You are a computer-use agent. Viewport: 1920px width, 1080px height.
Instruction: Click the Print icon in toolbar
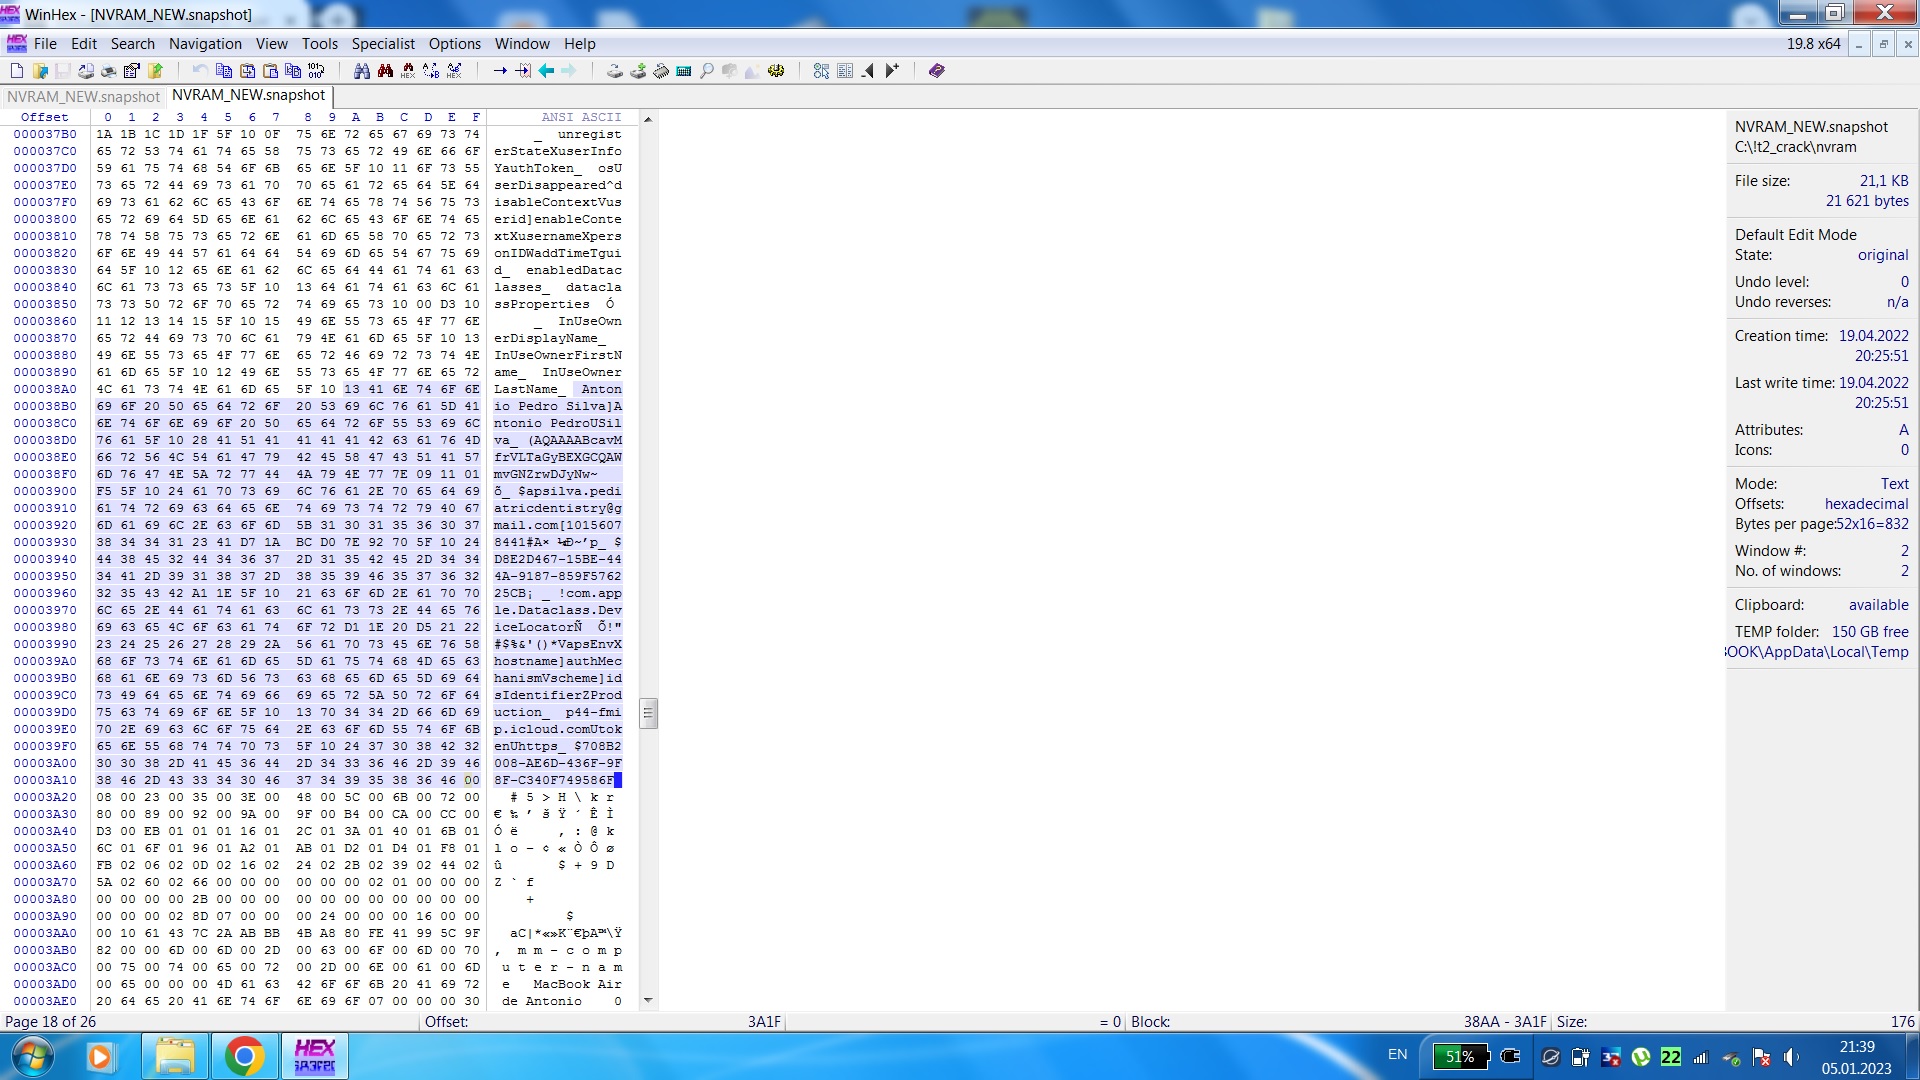(x=108, y=71)
